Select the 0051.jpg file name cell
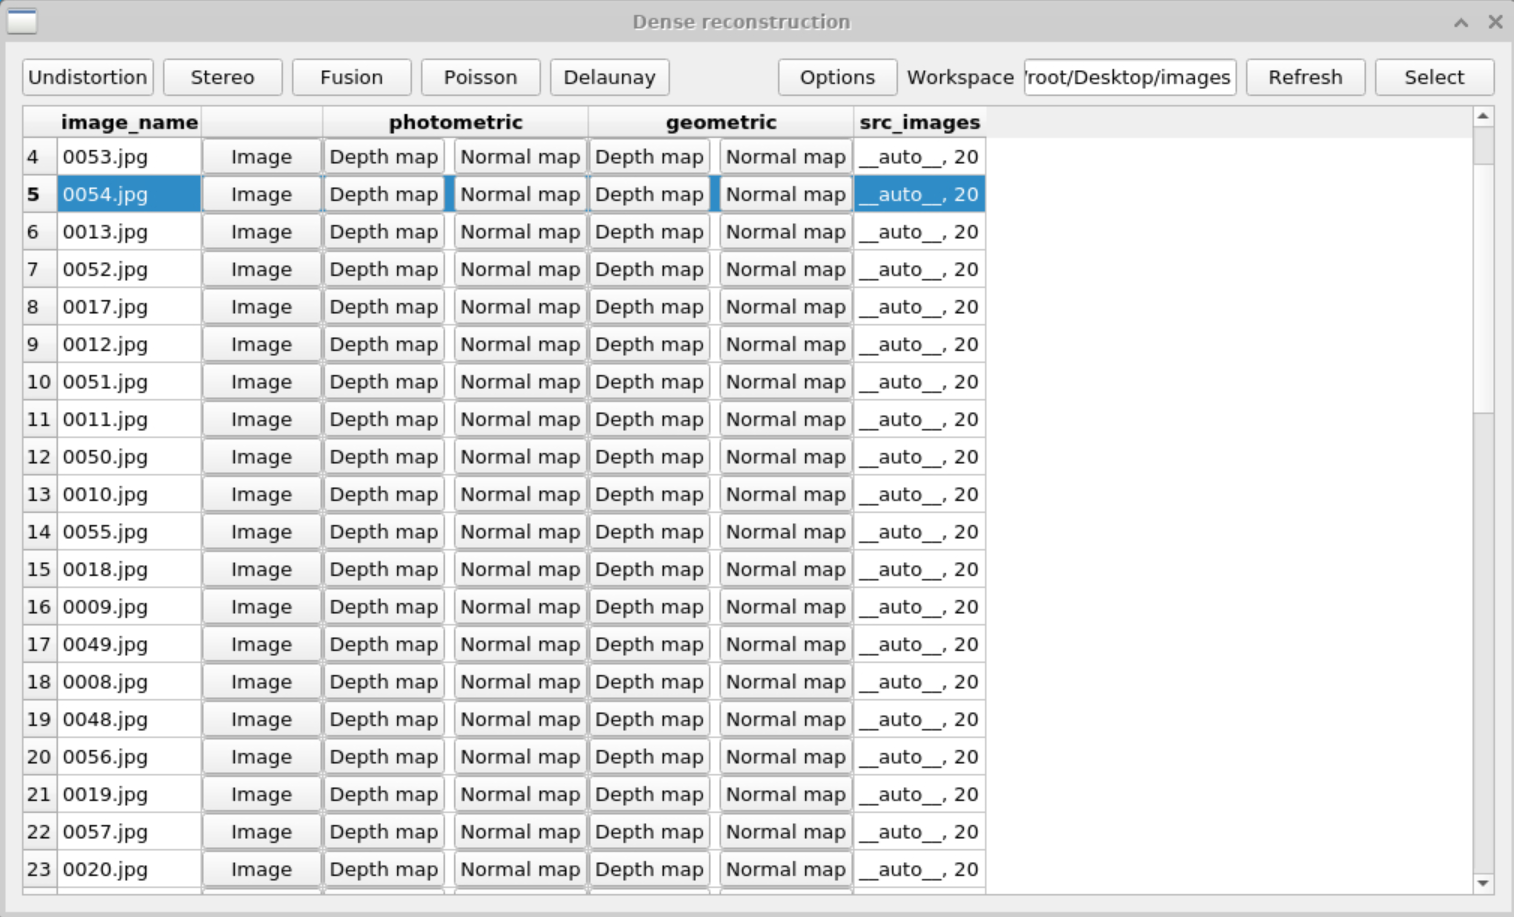The width and height of the screenshot is (1514, 917). tap(129, 382)
